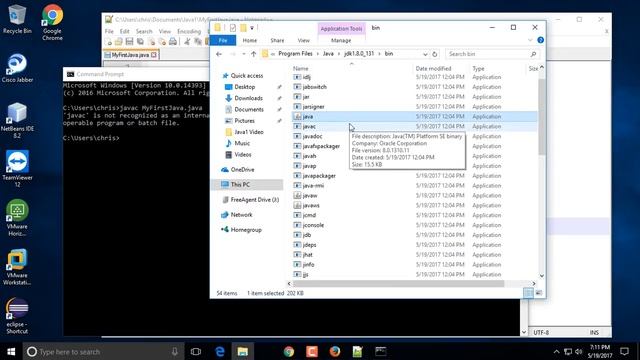Screen dimensions: 640x360
Task: Expand address bar history dropdown
Action: (425, 54)
